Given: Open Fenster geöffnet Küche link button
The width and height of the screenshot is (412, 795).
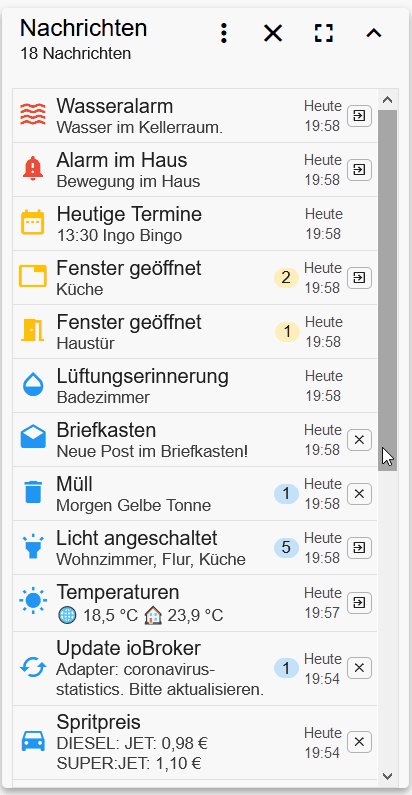Looking at the screenshot, I should 359,278.
